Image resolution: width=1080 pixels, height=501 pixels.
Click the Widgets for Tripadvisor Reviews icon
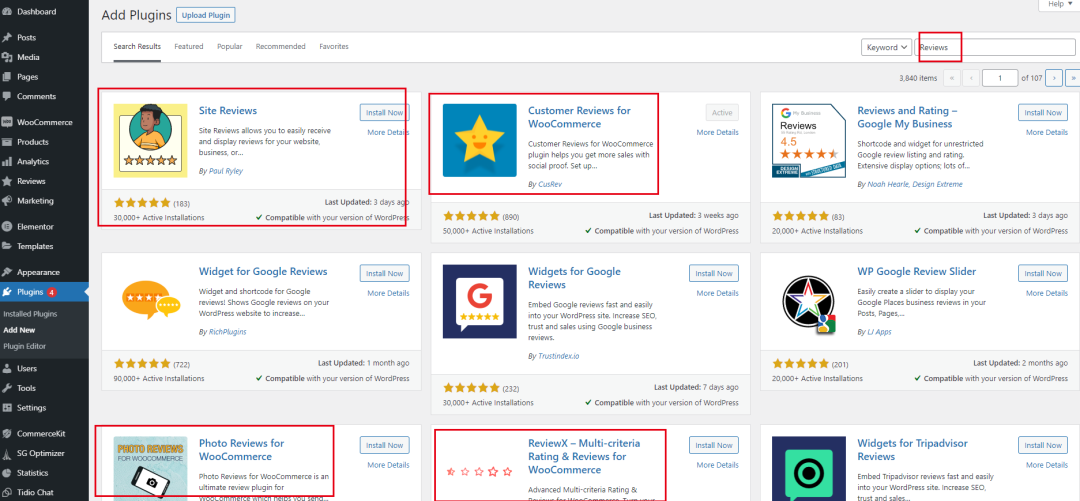point(809,466)
